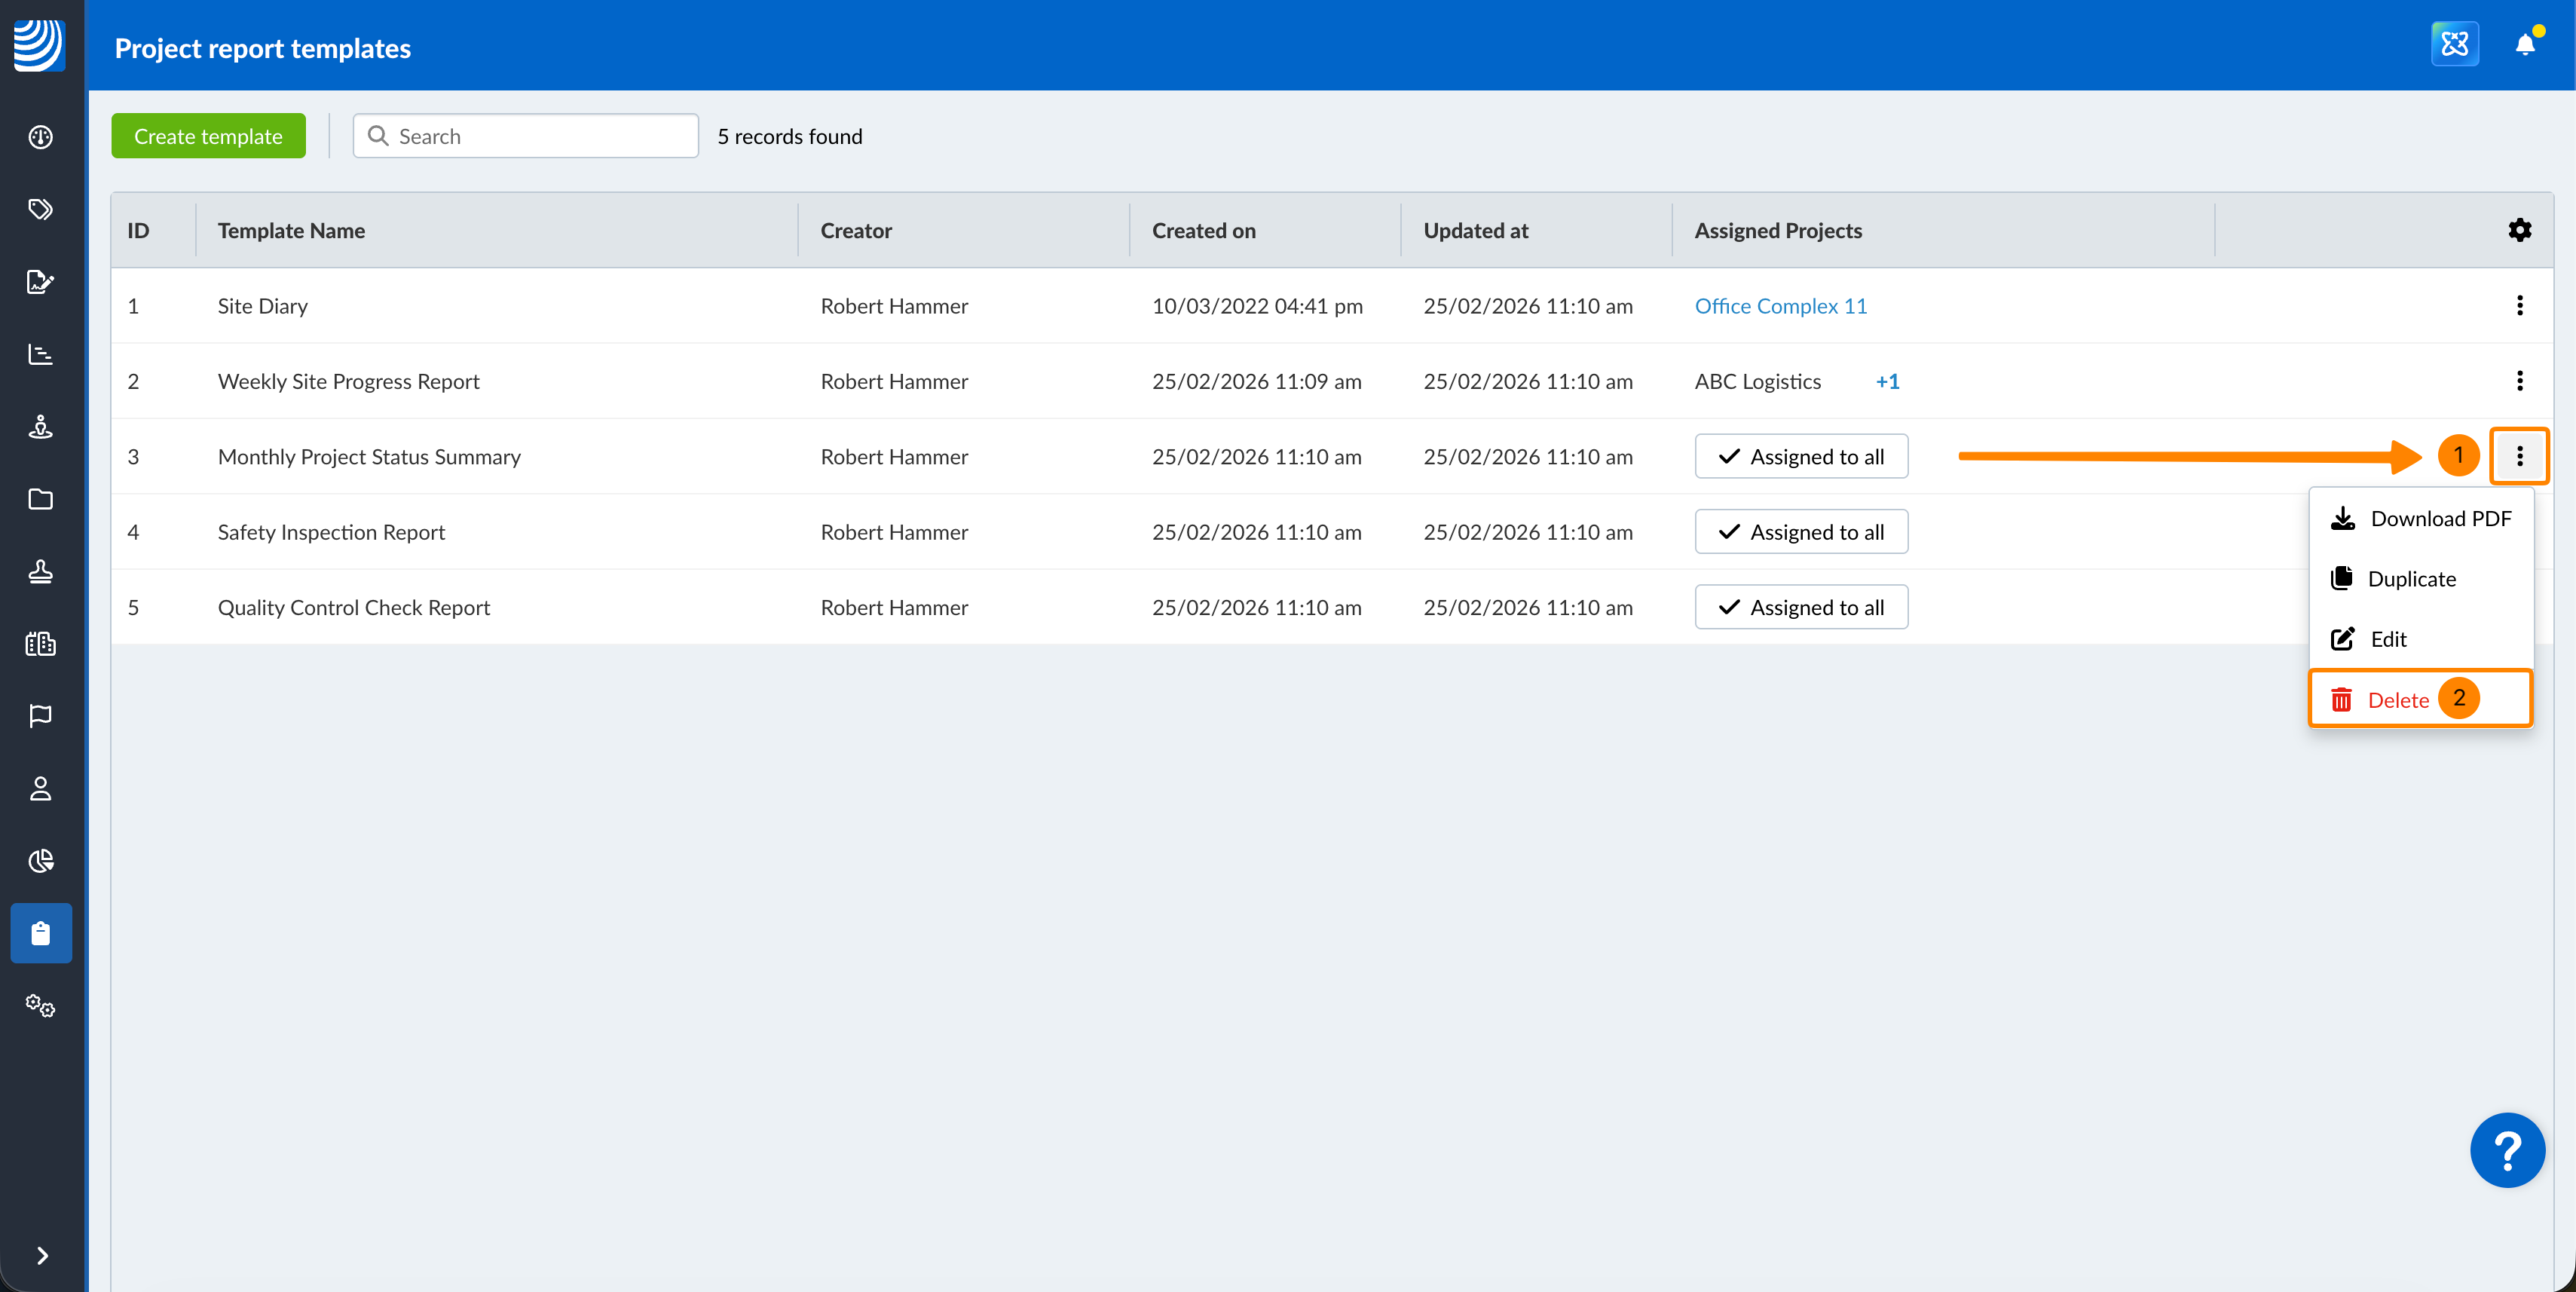The width and height of the screenshot is (2576, 1292).
Task: Click the flag sidebar icon
Action: (41, 716)
